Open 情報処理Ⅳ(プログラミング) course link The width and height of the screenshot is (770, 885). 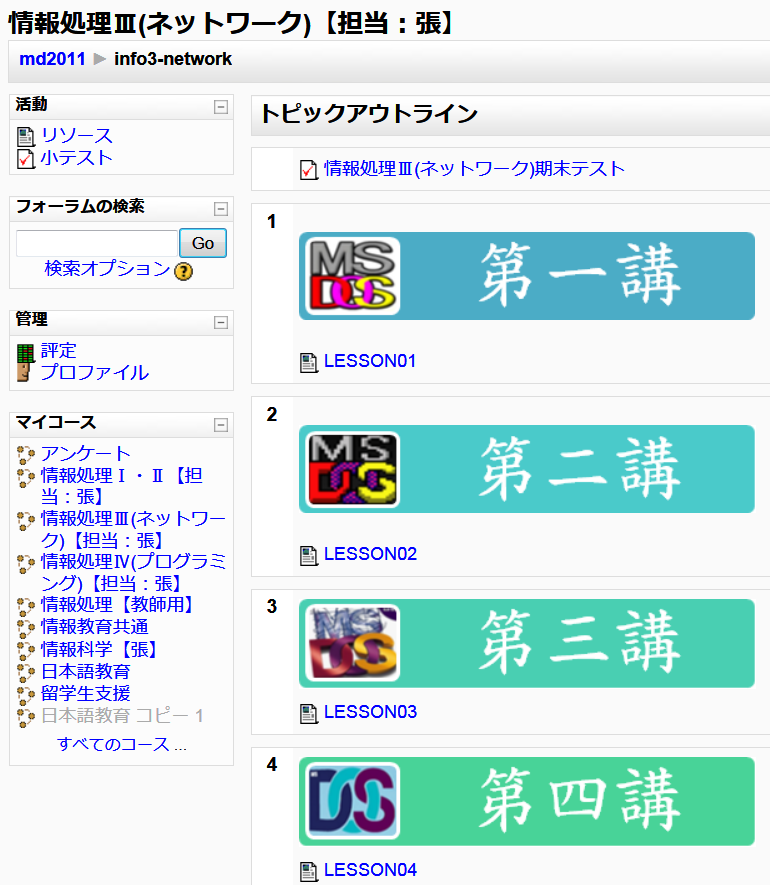133,572
